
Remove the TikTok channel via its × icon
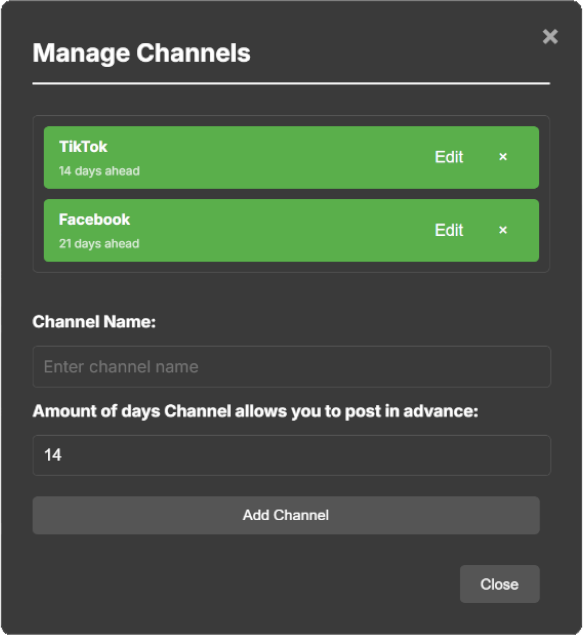(503, 157)
